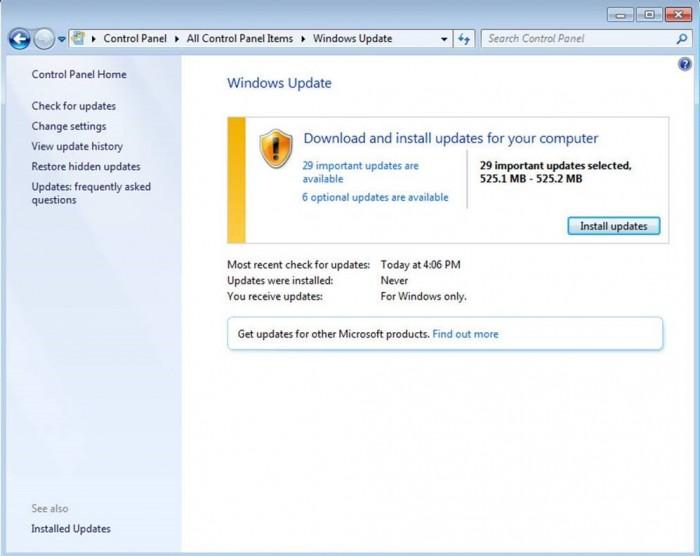Select All Control Panel Items breadcrumb
Viewport: 700px width, 556px height.
tap(240, 38)
